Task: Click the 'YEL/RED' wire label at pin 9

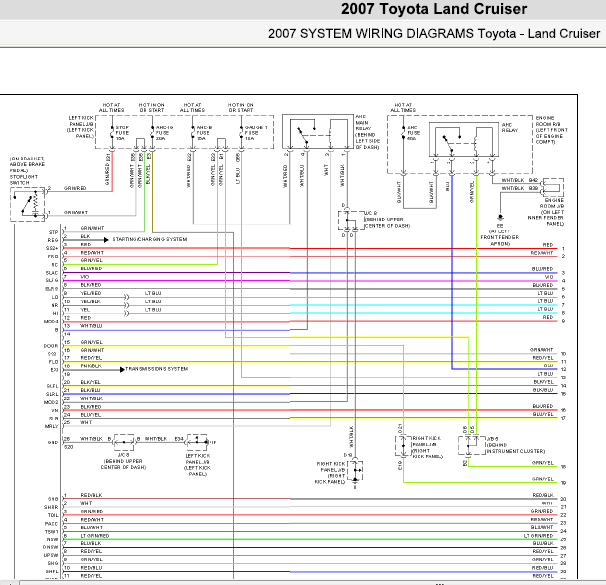Action: [91, 293]
